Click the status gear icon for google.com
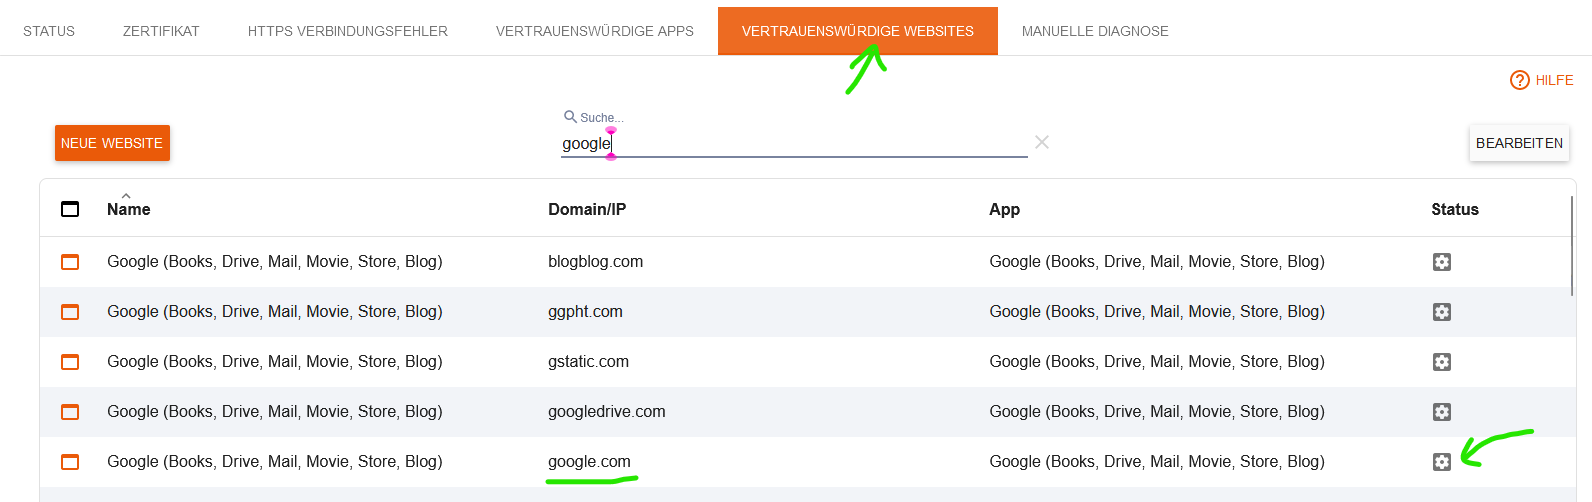Screen dimensions: 1592x502 1441,462
